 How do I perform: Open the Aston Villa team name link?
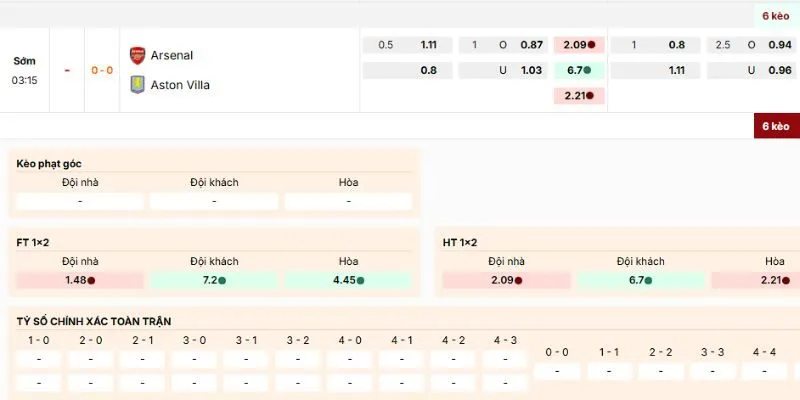coord(180,85)
